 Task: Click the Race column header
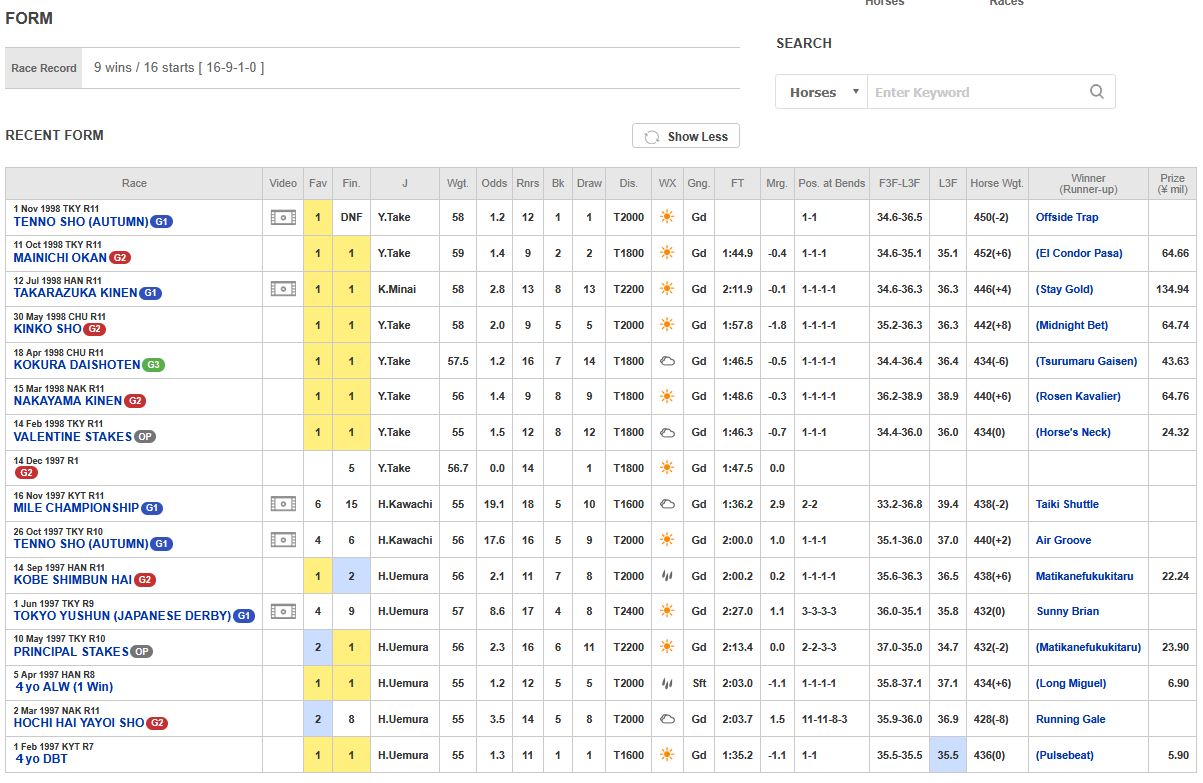[134, 183]
